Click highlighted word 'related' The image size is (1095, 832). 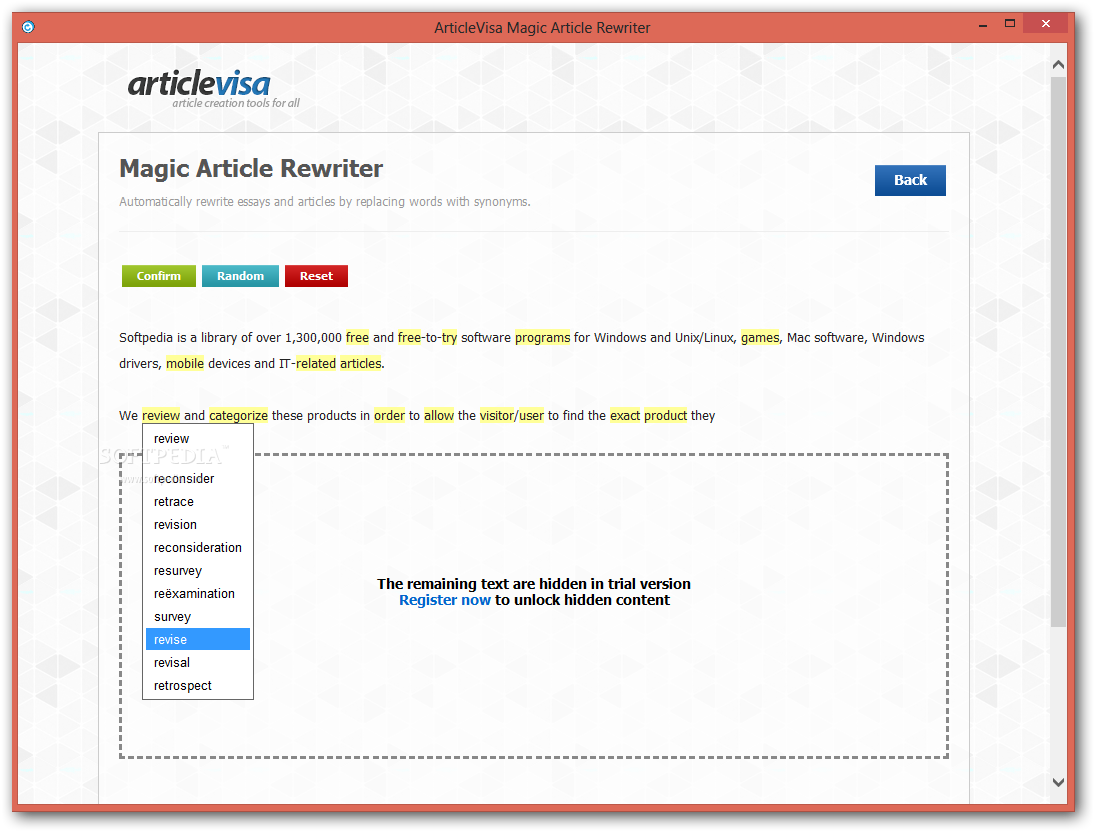316,363
